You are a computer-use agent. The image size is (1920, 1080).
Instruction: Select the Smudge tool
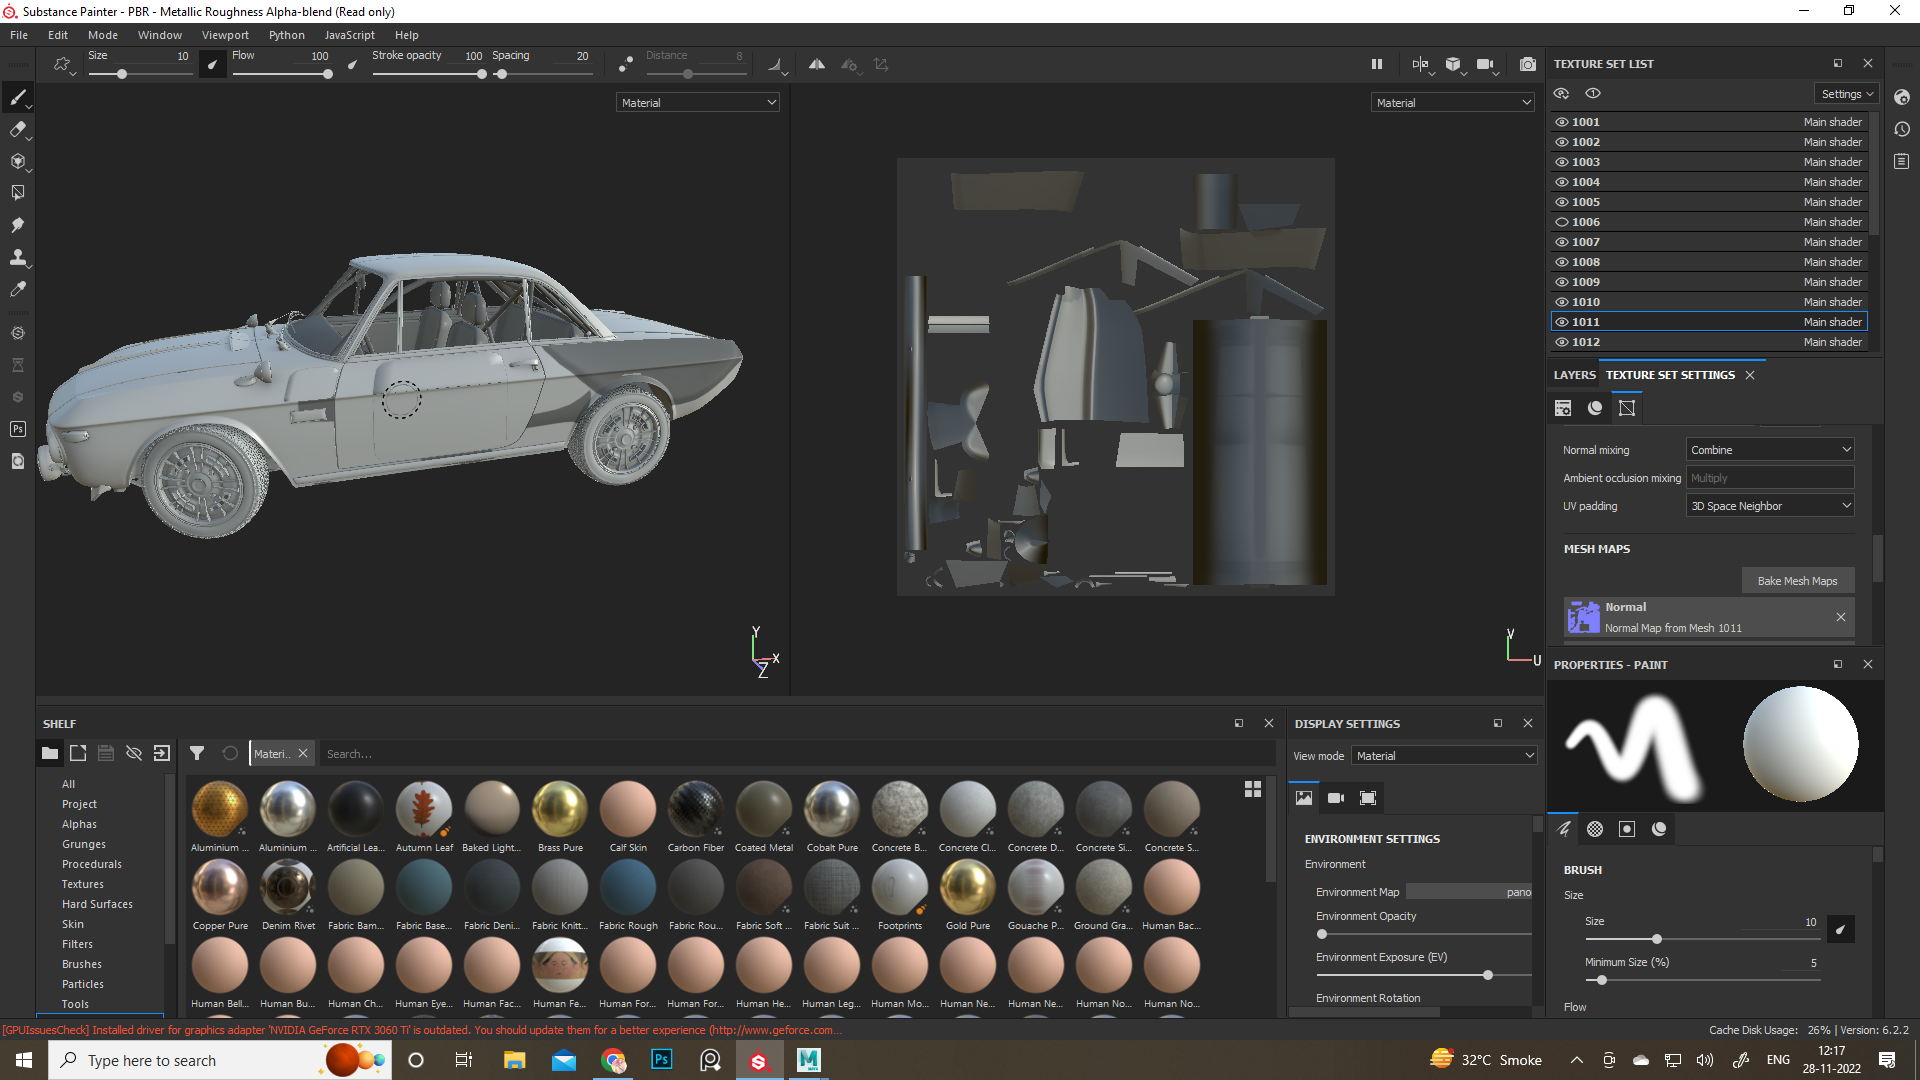(x=17, y=225)
